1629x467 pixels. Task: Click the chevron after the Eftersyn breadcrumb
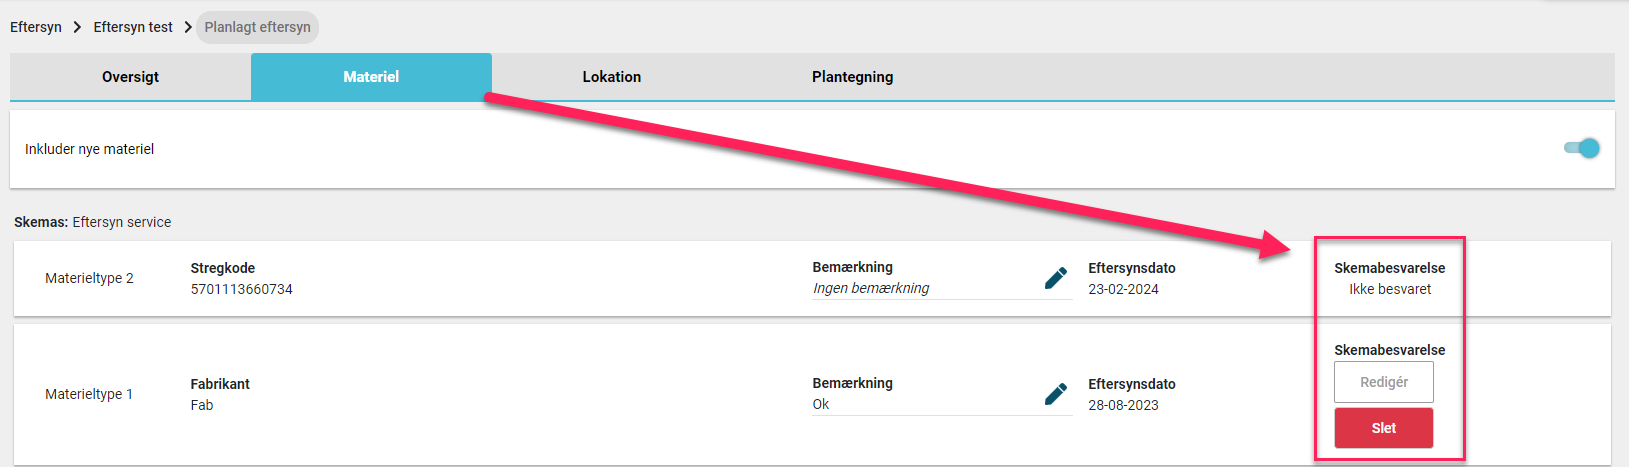(x=77, y=27)
